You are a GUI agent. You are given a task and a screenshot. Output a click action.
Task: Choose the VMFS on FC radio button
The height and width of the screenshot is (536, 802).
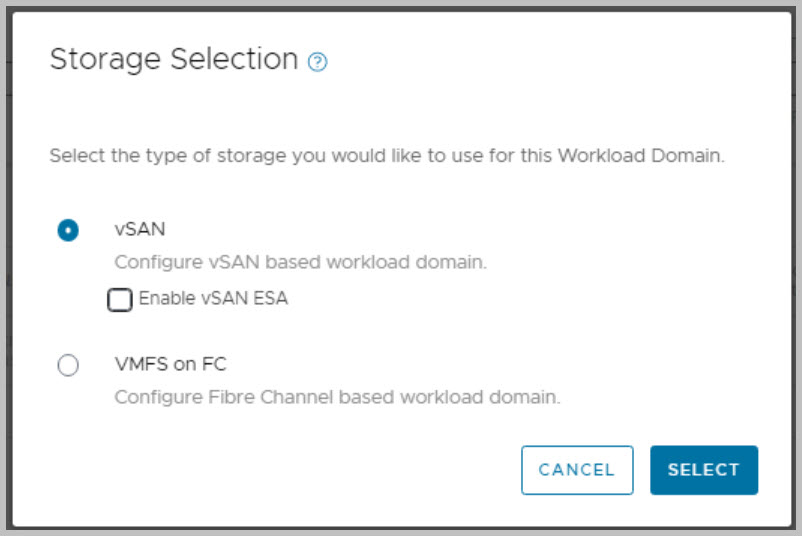click(68, 365)
